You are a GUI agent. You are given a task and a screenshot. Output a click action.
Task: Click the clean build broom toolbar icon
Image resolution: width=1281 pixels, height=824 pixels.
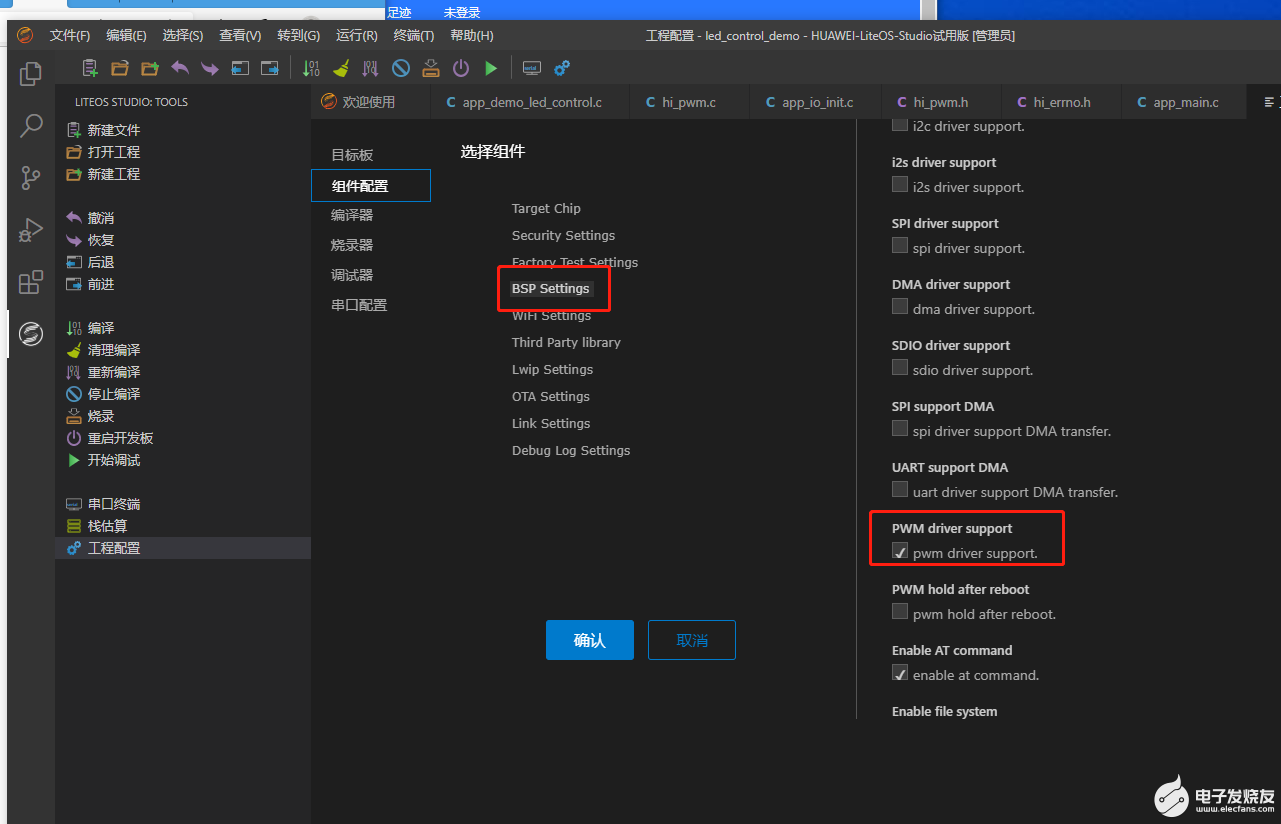341,68
